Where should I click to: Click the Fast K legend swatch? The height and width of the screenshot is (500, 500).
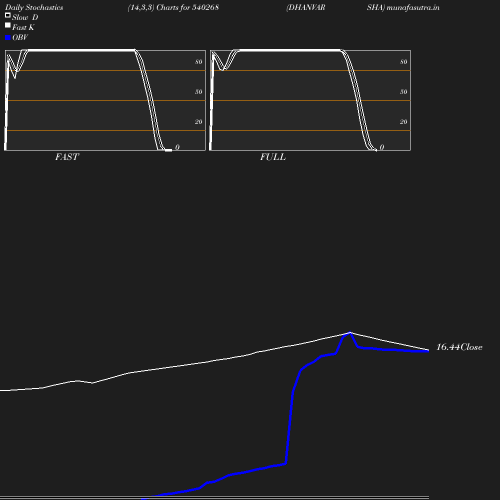coord(8,25)
